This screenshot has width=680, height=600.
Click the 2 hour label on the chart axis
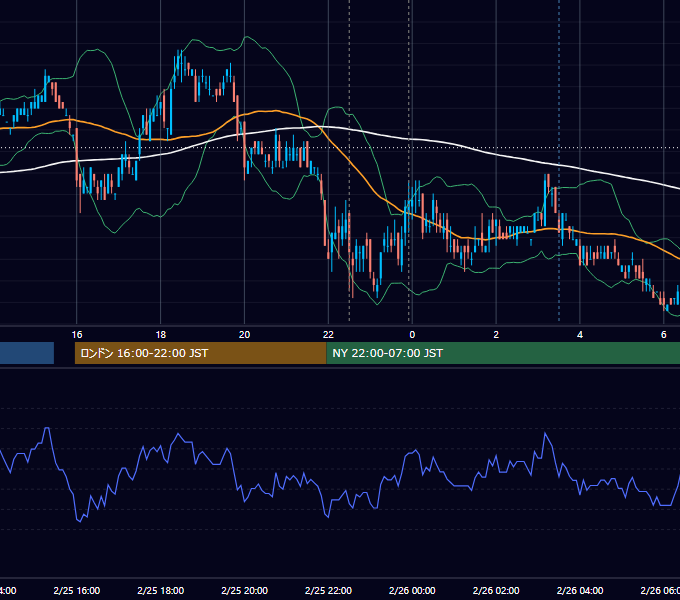point(496,334)
